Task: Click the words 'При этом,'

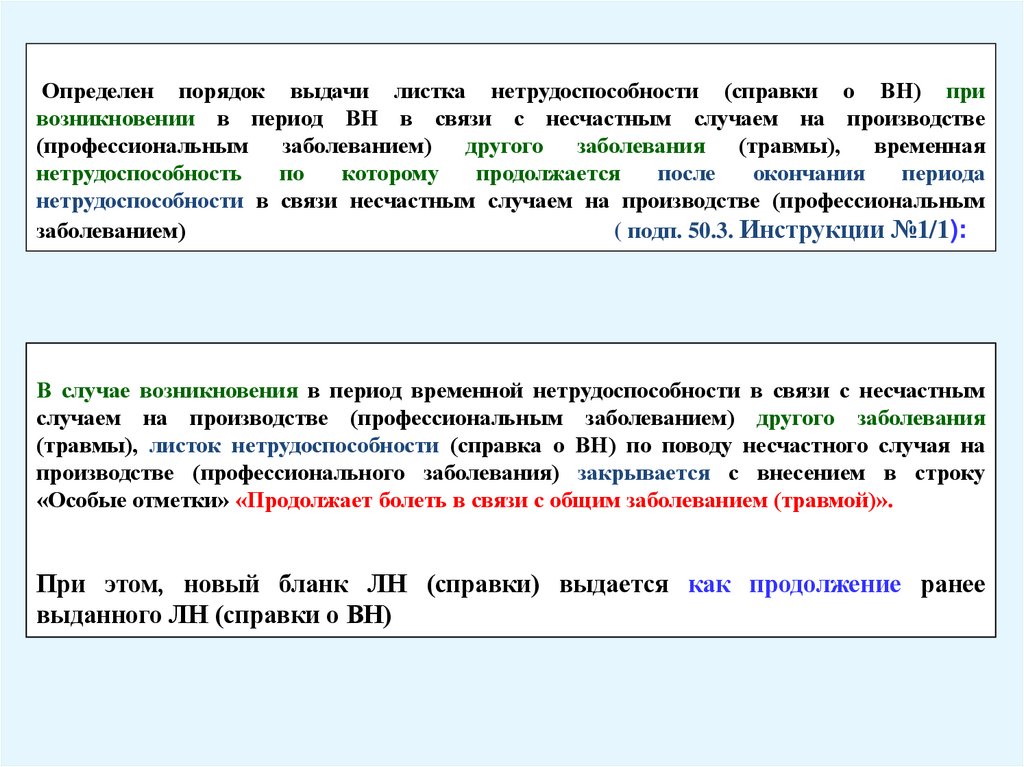Action: click(x=99, y=583)
